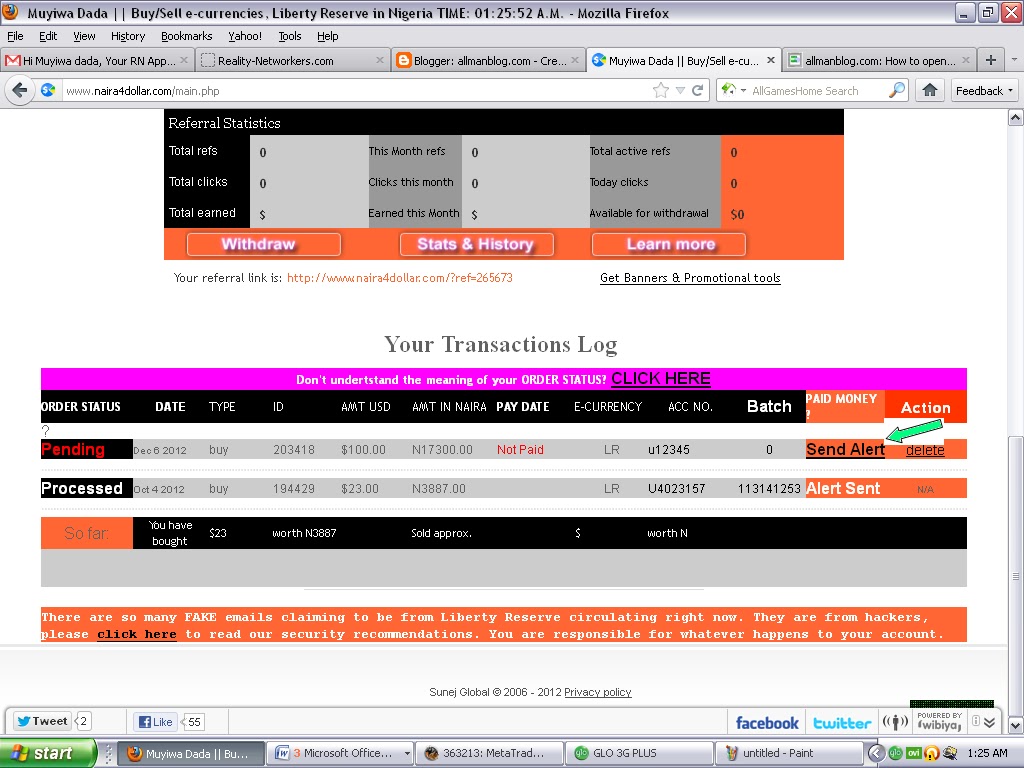Click the Learn more button
Image resolution: width=1024 pixels, height=768 pixels.
[669, 244]
